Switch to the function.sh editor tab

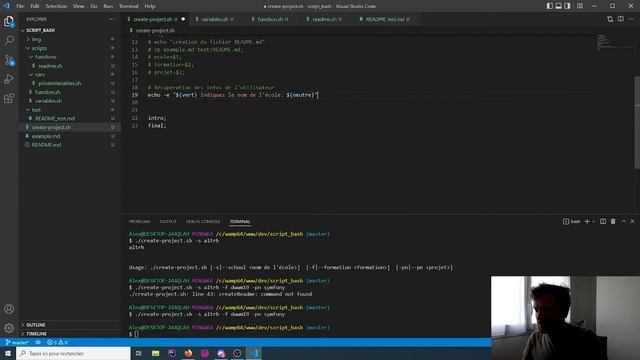[x=272, y=19]
